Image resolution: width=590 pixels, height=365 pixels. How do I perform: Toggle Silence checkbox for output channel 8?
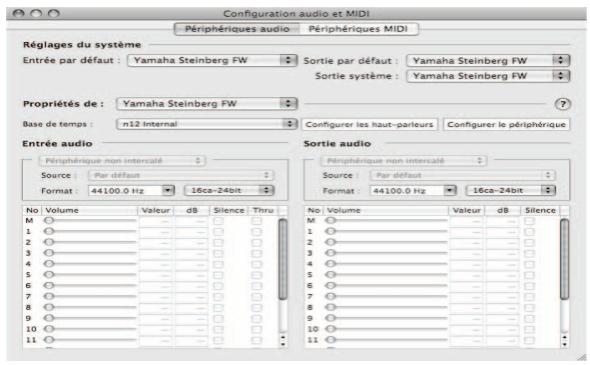point(529,308)
